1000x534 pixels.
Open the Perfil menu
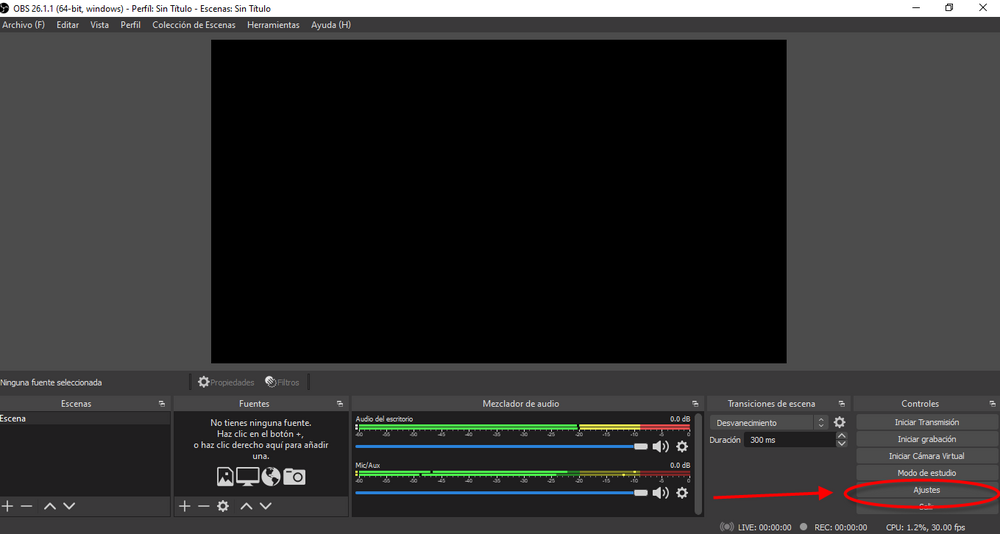[131, 25]
